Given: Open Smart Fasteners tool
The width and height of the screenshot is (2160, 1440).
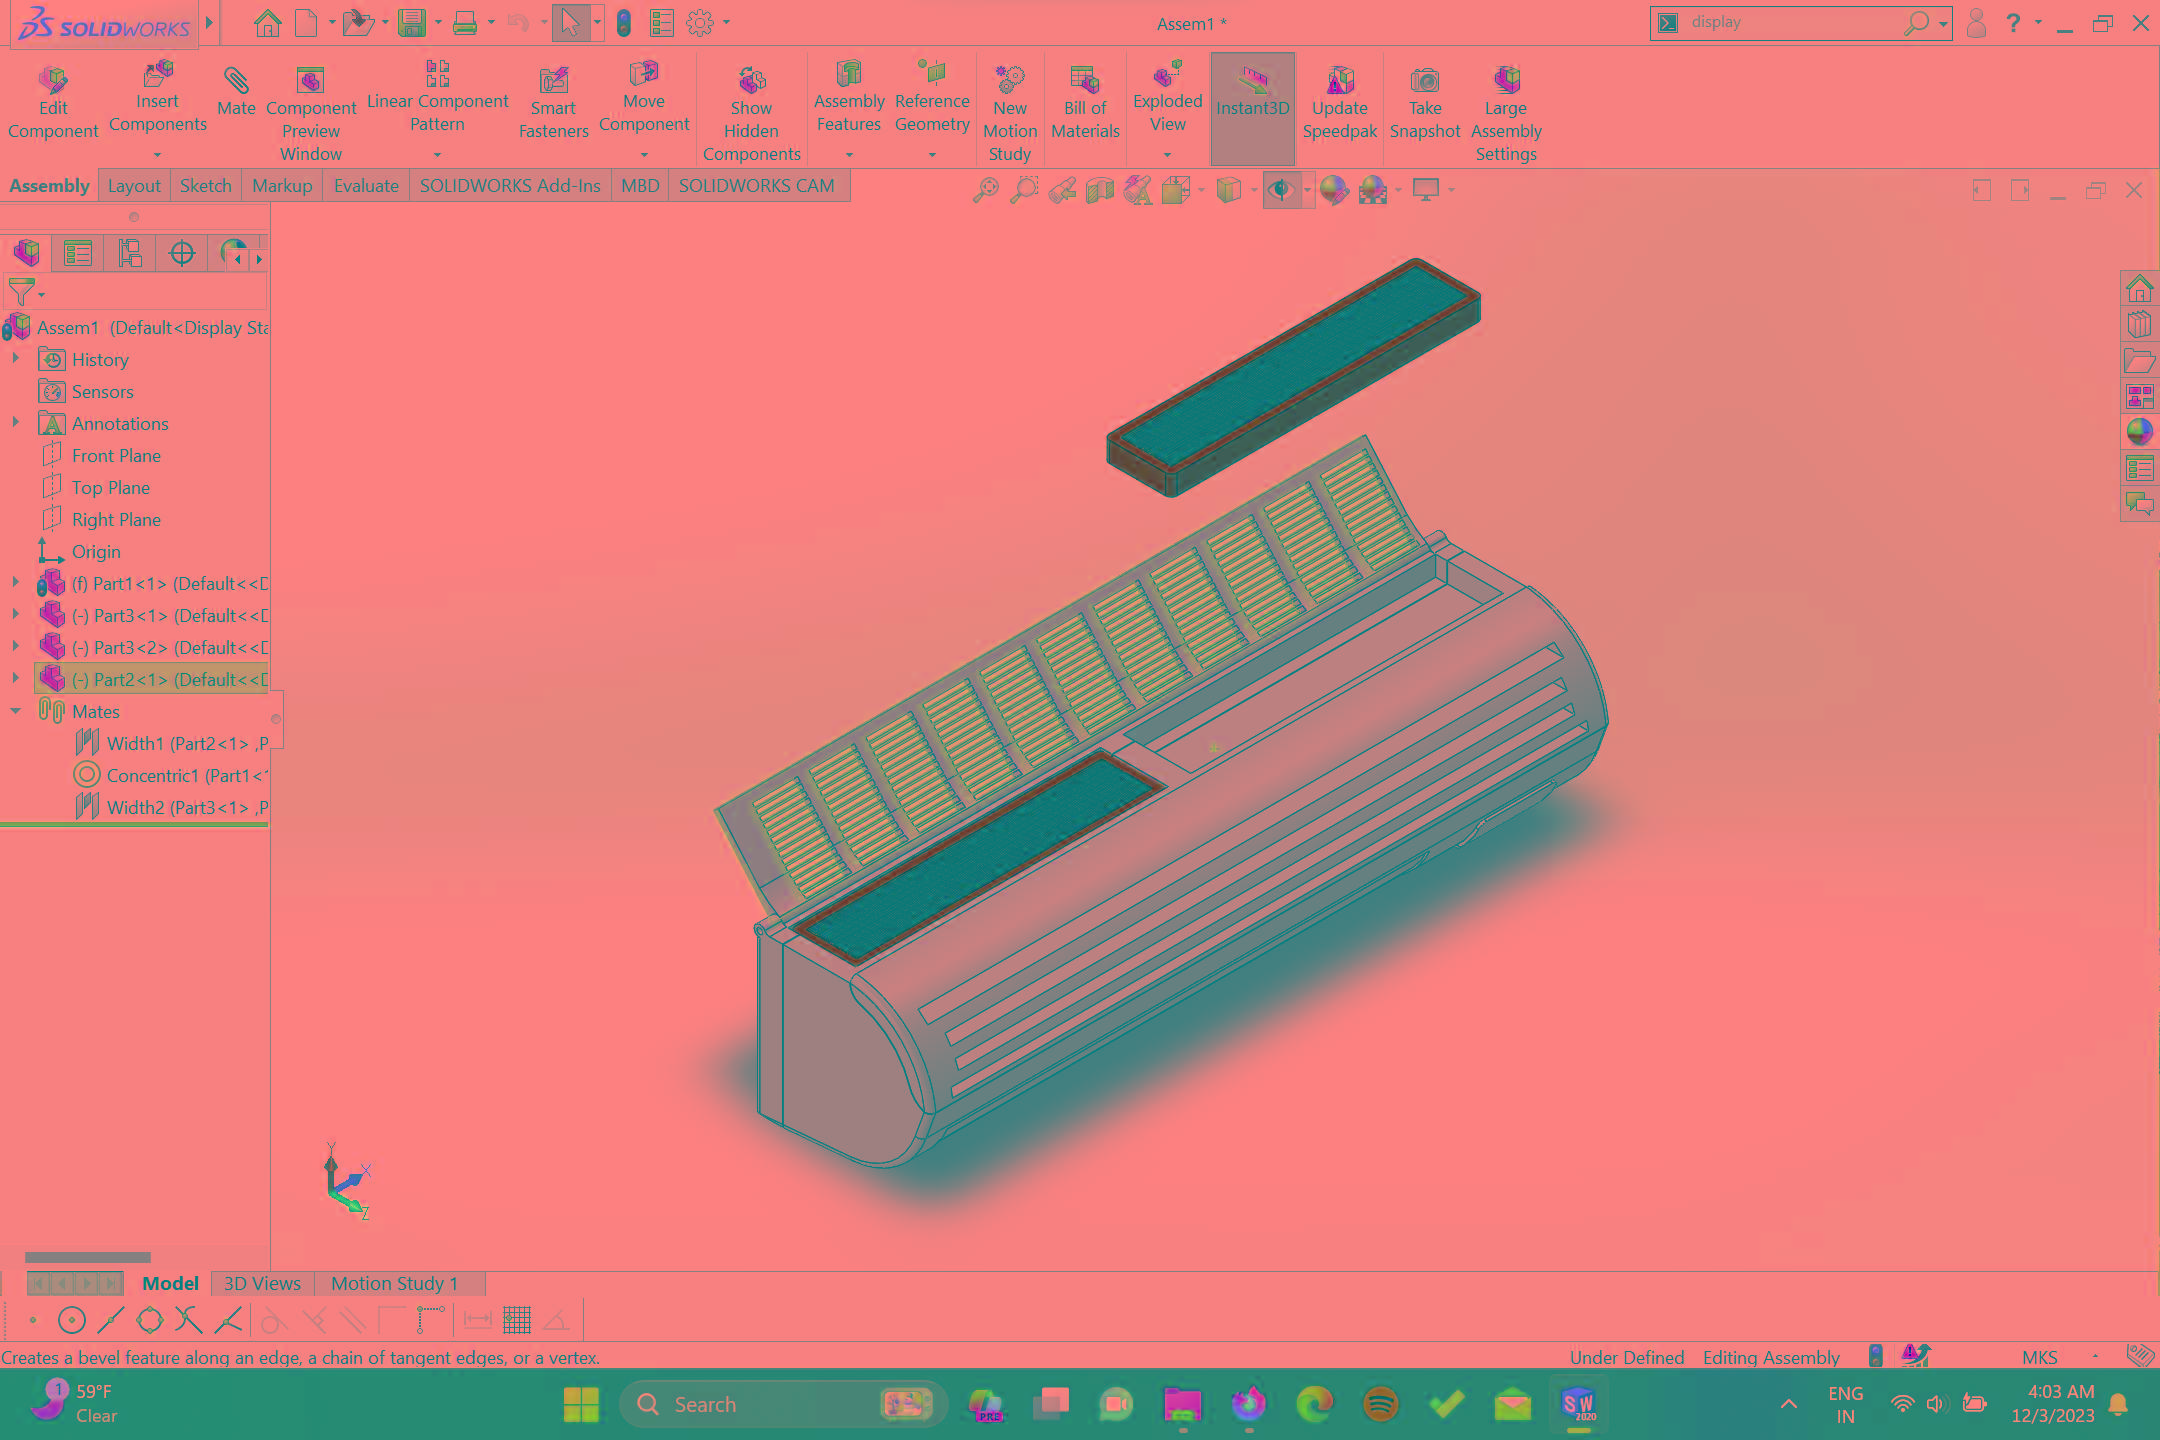Looking at the screenshot, I should pos(553,80).
